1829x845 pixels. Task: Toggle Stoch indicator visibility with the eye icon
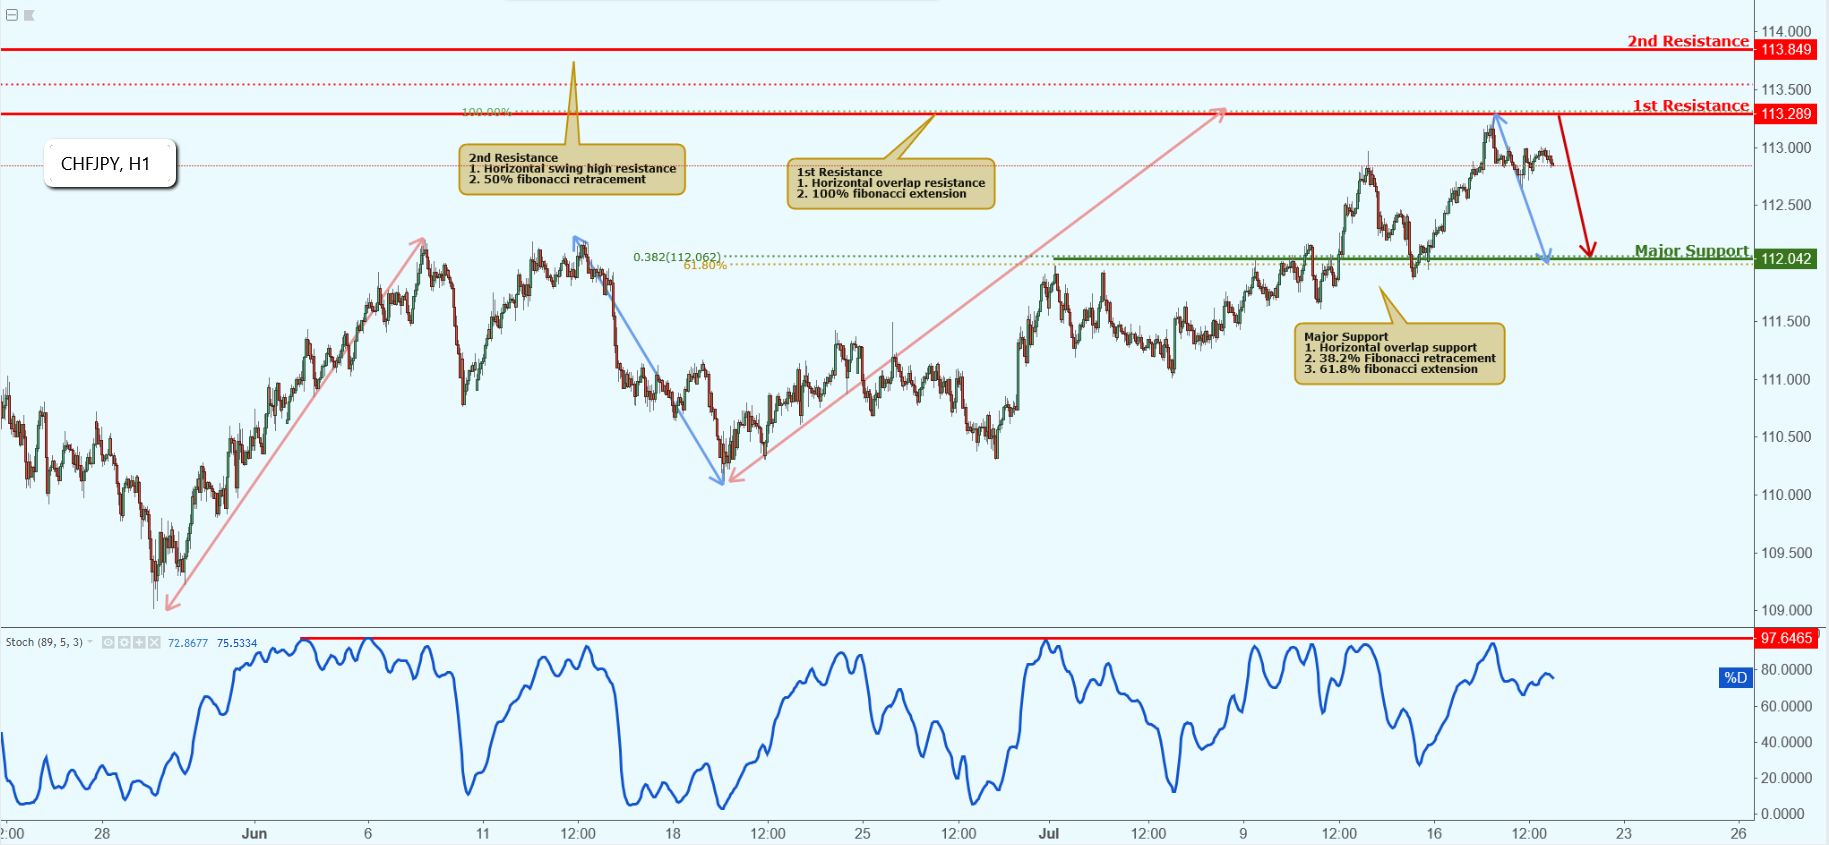[x=108, y=643]
